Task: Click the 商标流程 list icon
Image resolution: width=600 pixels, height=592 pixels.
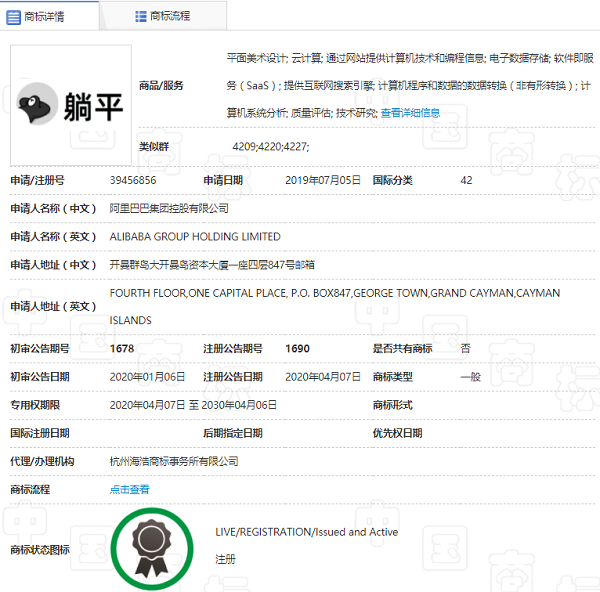Action: (x=141, y=16)
